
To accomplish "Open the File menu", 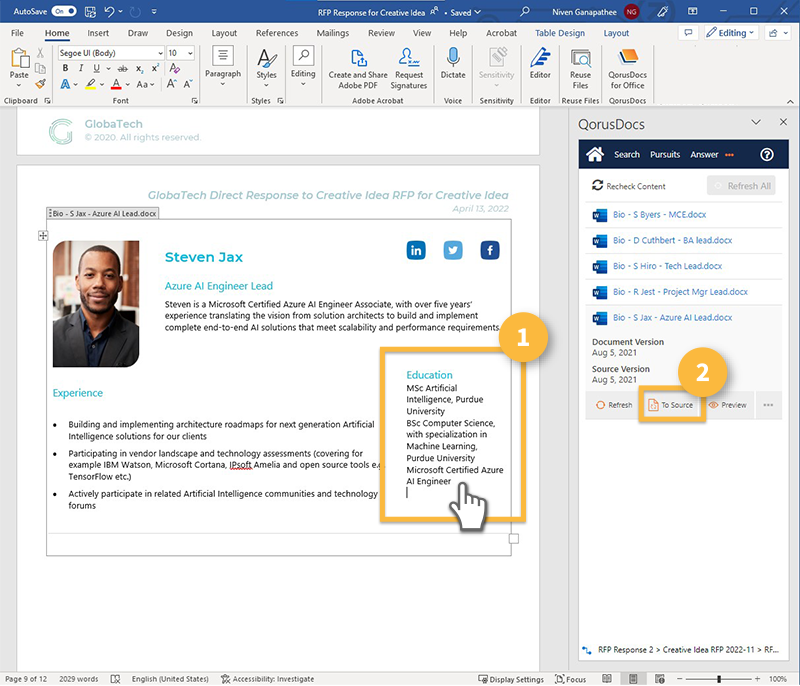I will tap(17, 33).
